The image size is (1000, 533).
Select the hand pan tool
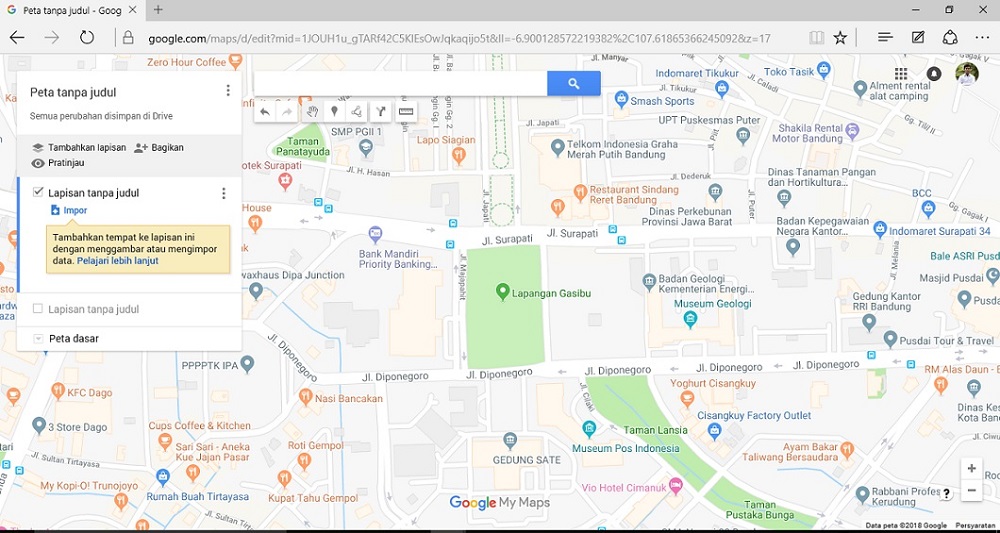click(312, 112)
